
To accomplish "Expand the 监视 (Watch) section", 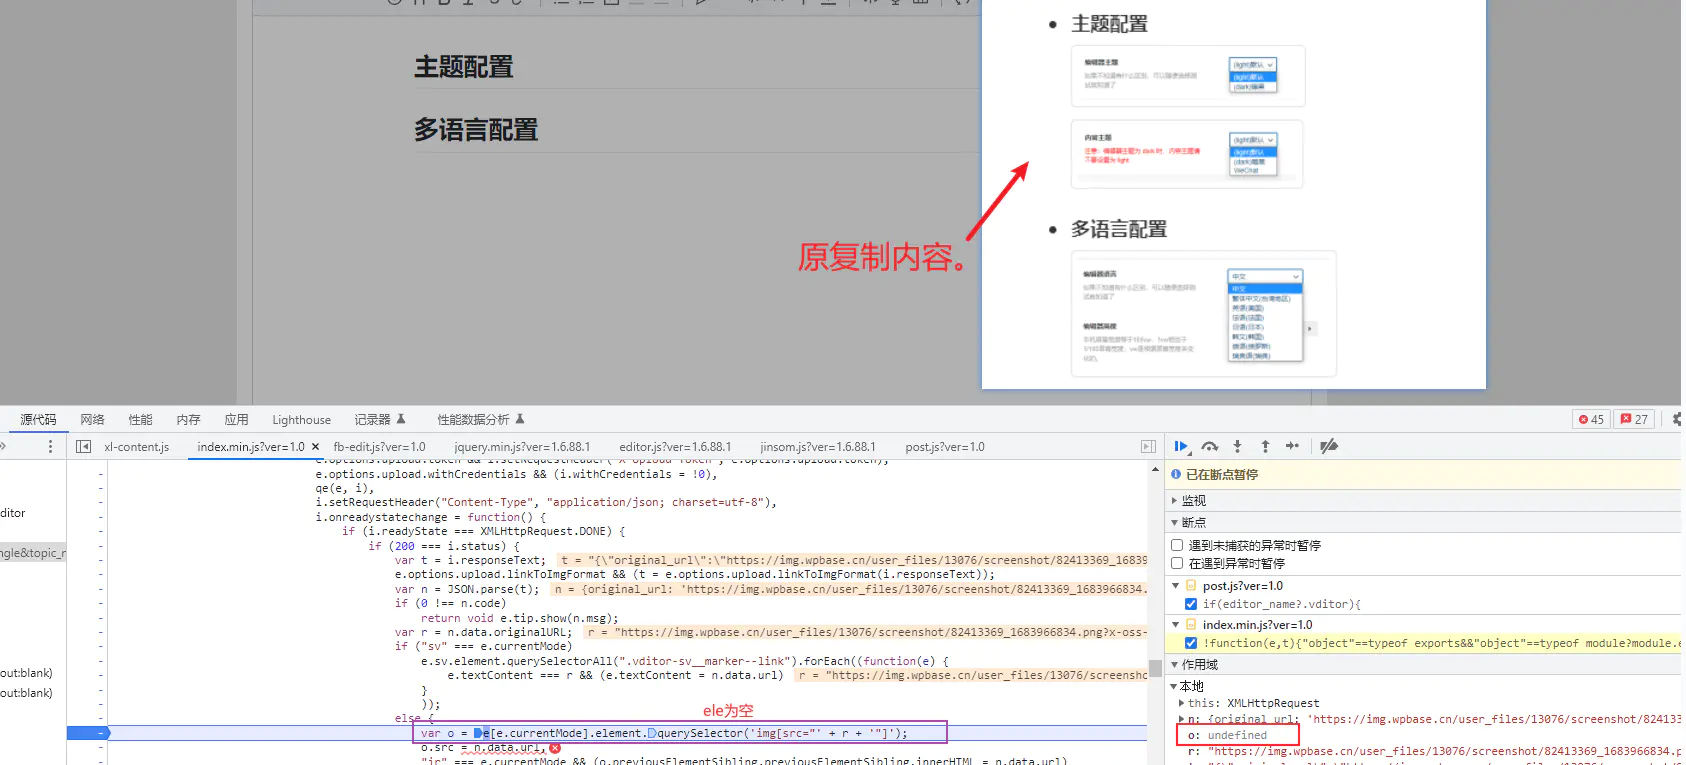I will click(1174, 500).
